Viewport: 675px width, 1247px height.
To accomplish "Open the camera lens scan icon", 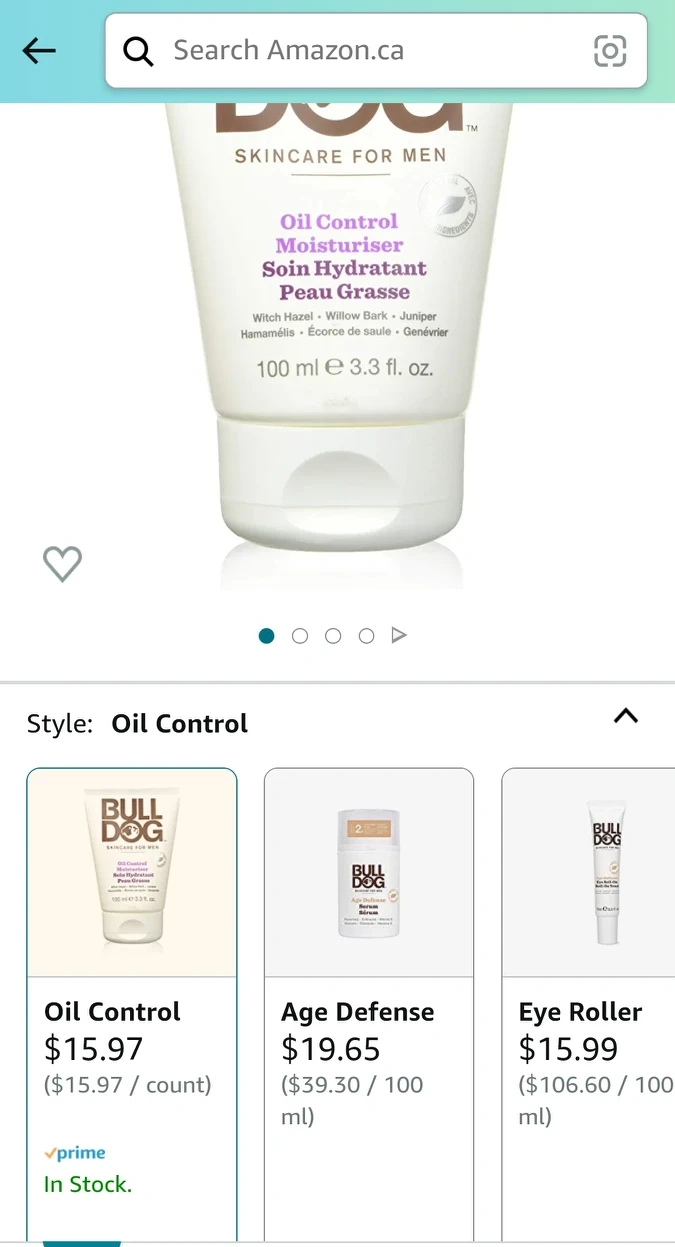I will coord(610,50).
